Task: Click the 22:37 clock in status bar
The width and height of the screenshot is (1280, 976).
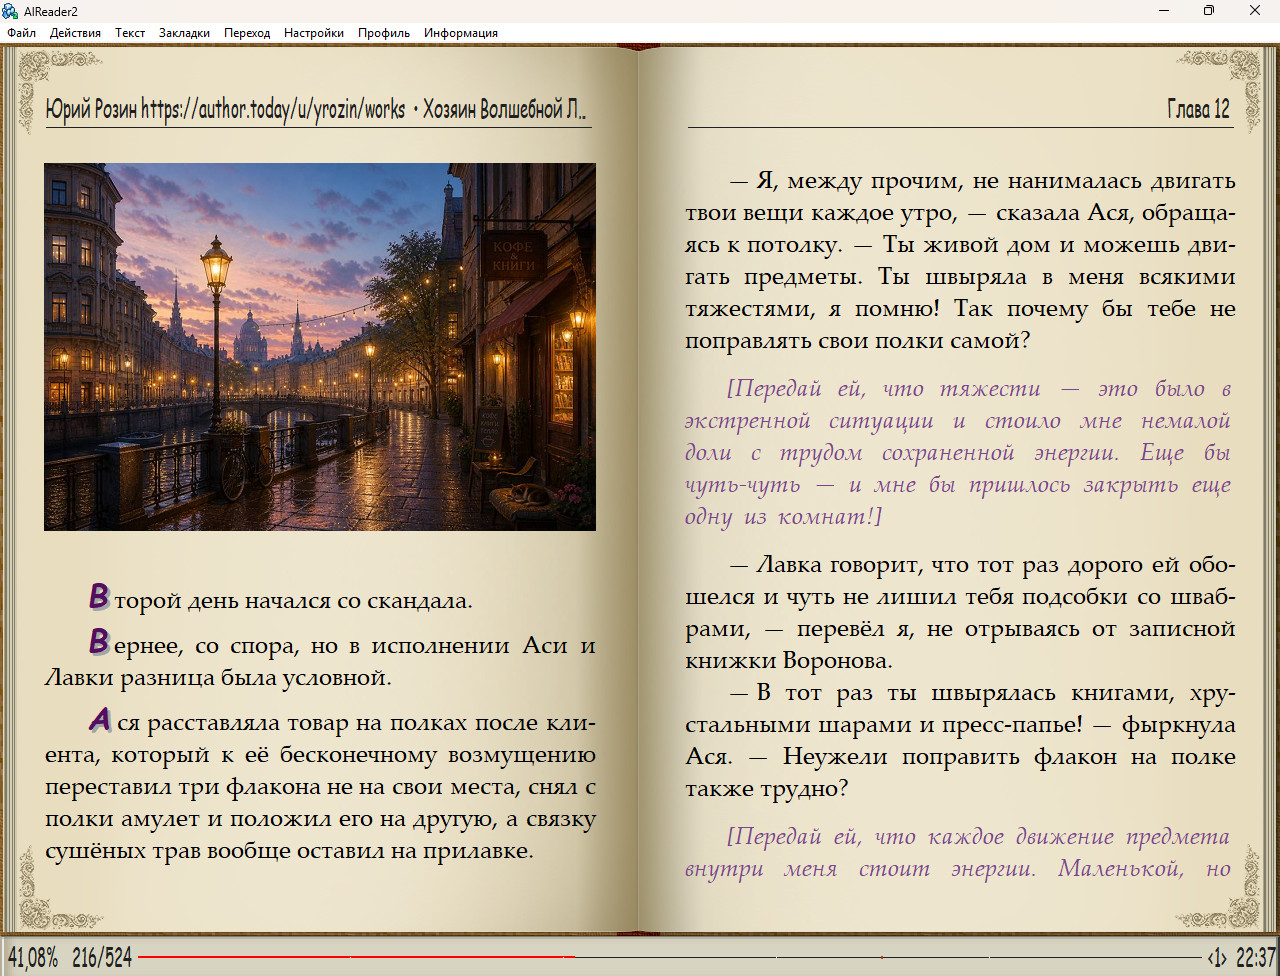Action: [x=1256, y=958]
